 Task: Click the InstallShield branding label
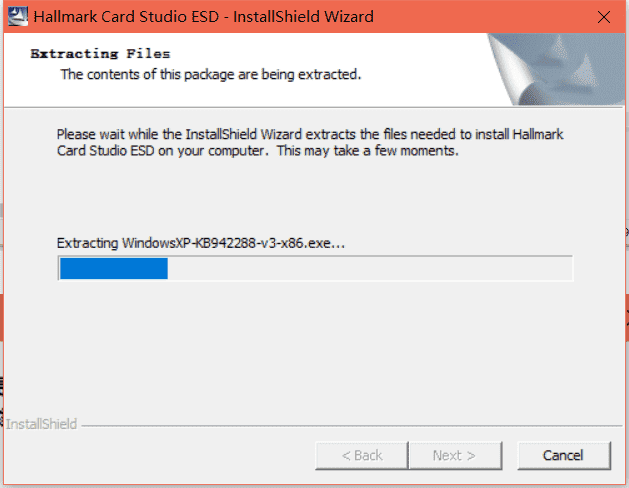pos(41,424)
